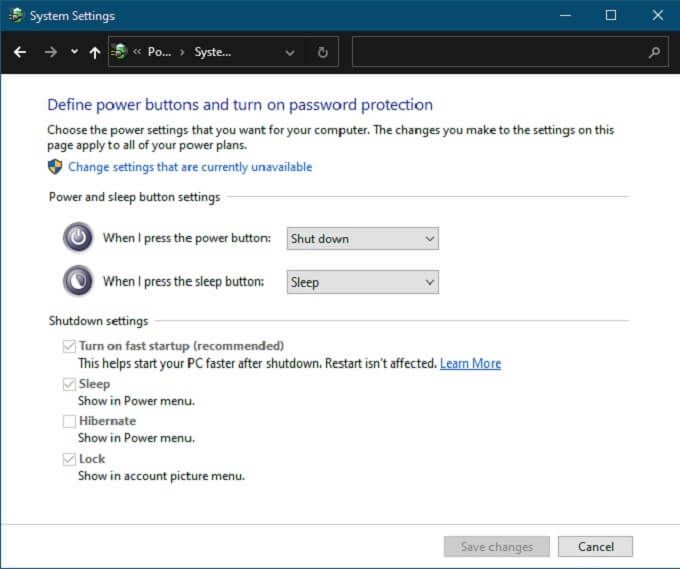The image size is (680, 569).
Task: Click the System Settings title bar icon
Action: (15, 16)
